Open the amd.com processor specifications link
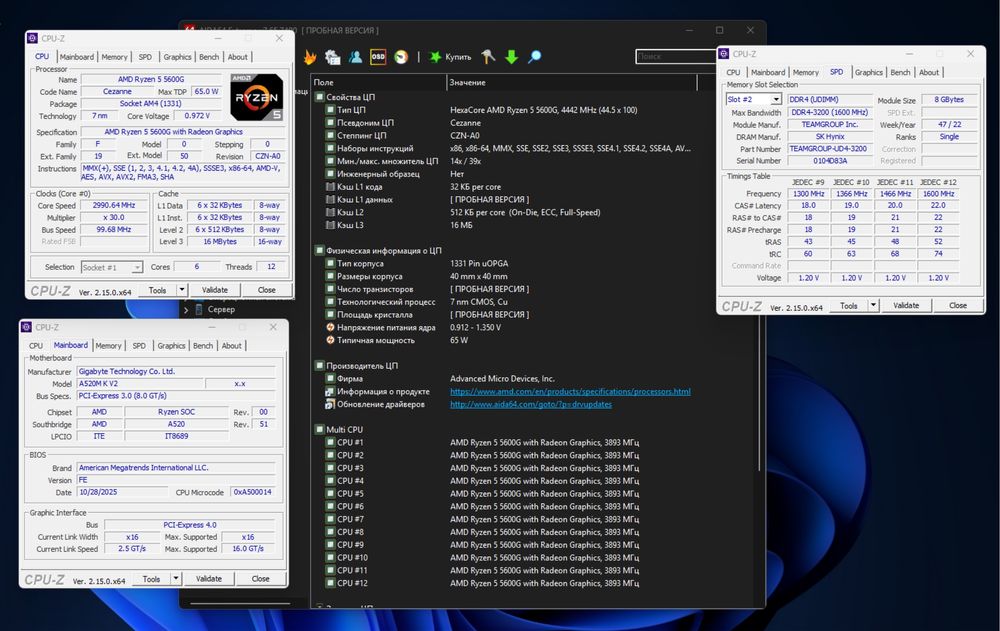Viewport: 1000px width, 631px height. [570, 392]
